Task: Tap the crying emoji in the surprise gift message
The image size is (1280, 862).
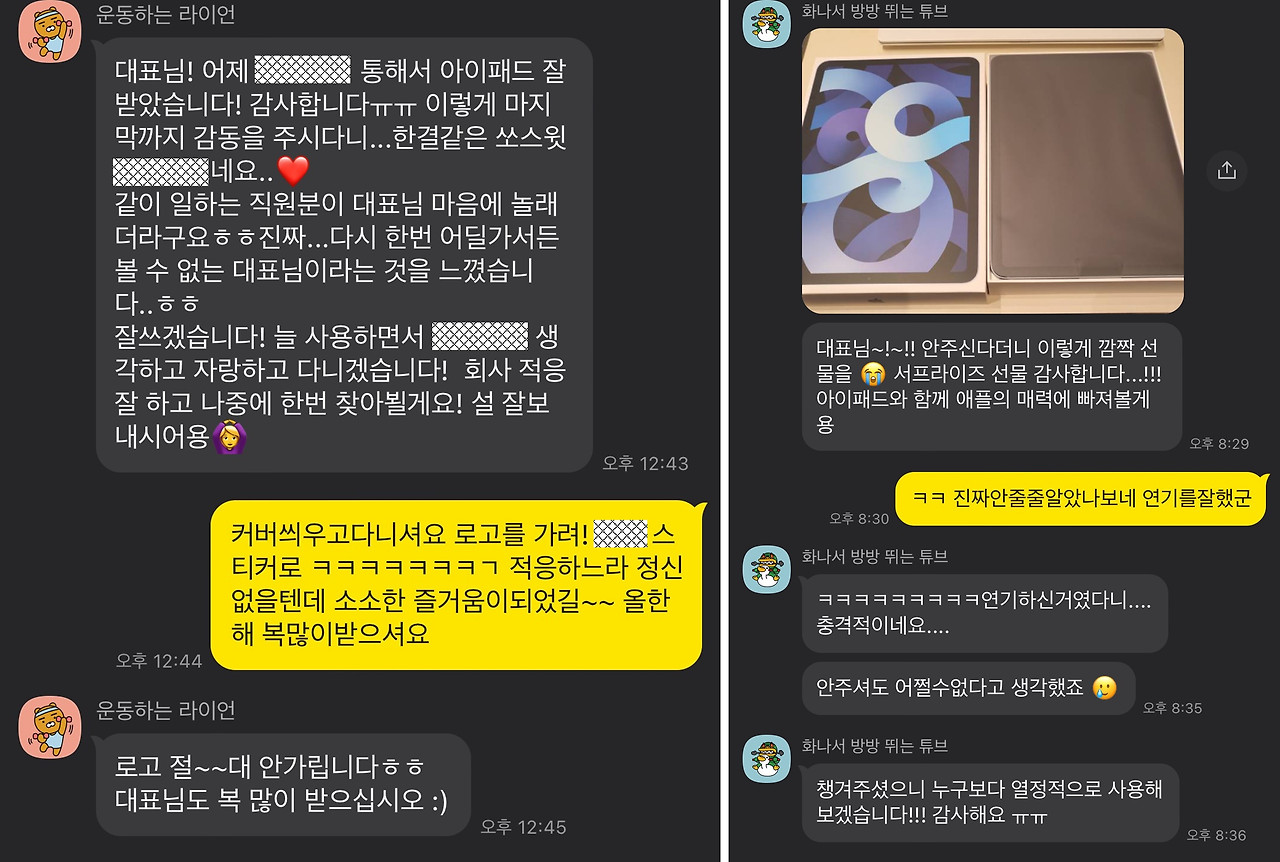Action: (872, 374)
